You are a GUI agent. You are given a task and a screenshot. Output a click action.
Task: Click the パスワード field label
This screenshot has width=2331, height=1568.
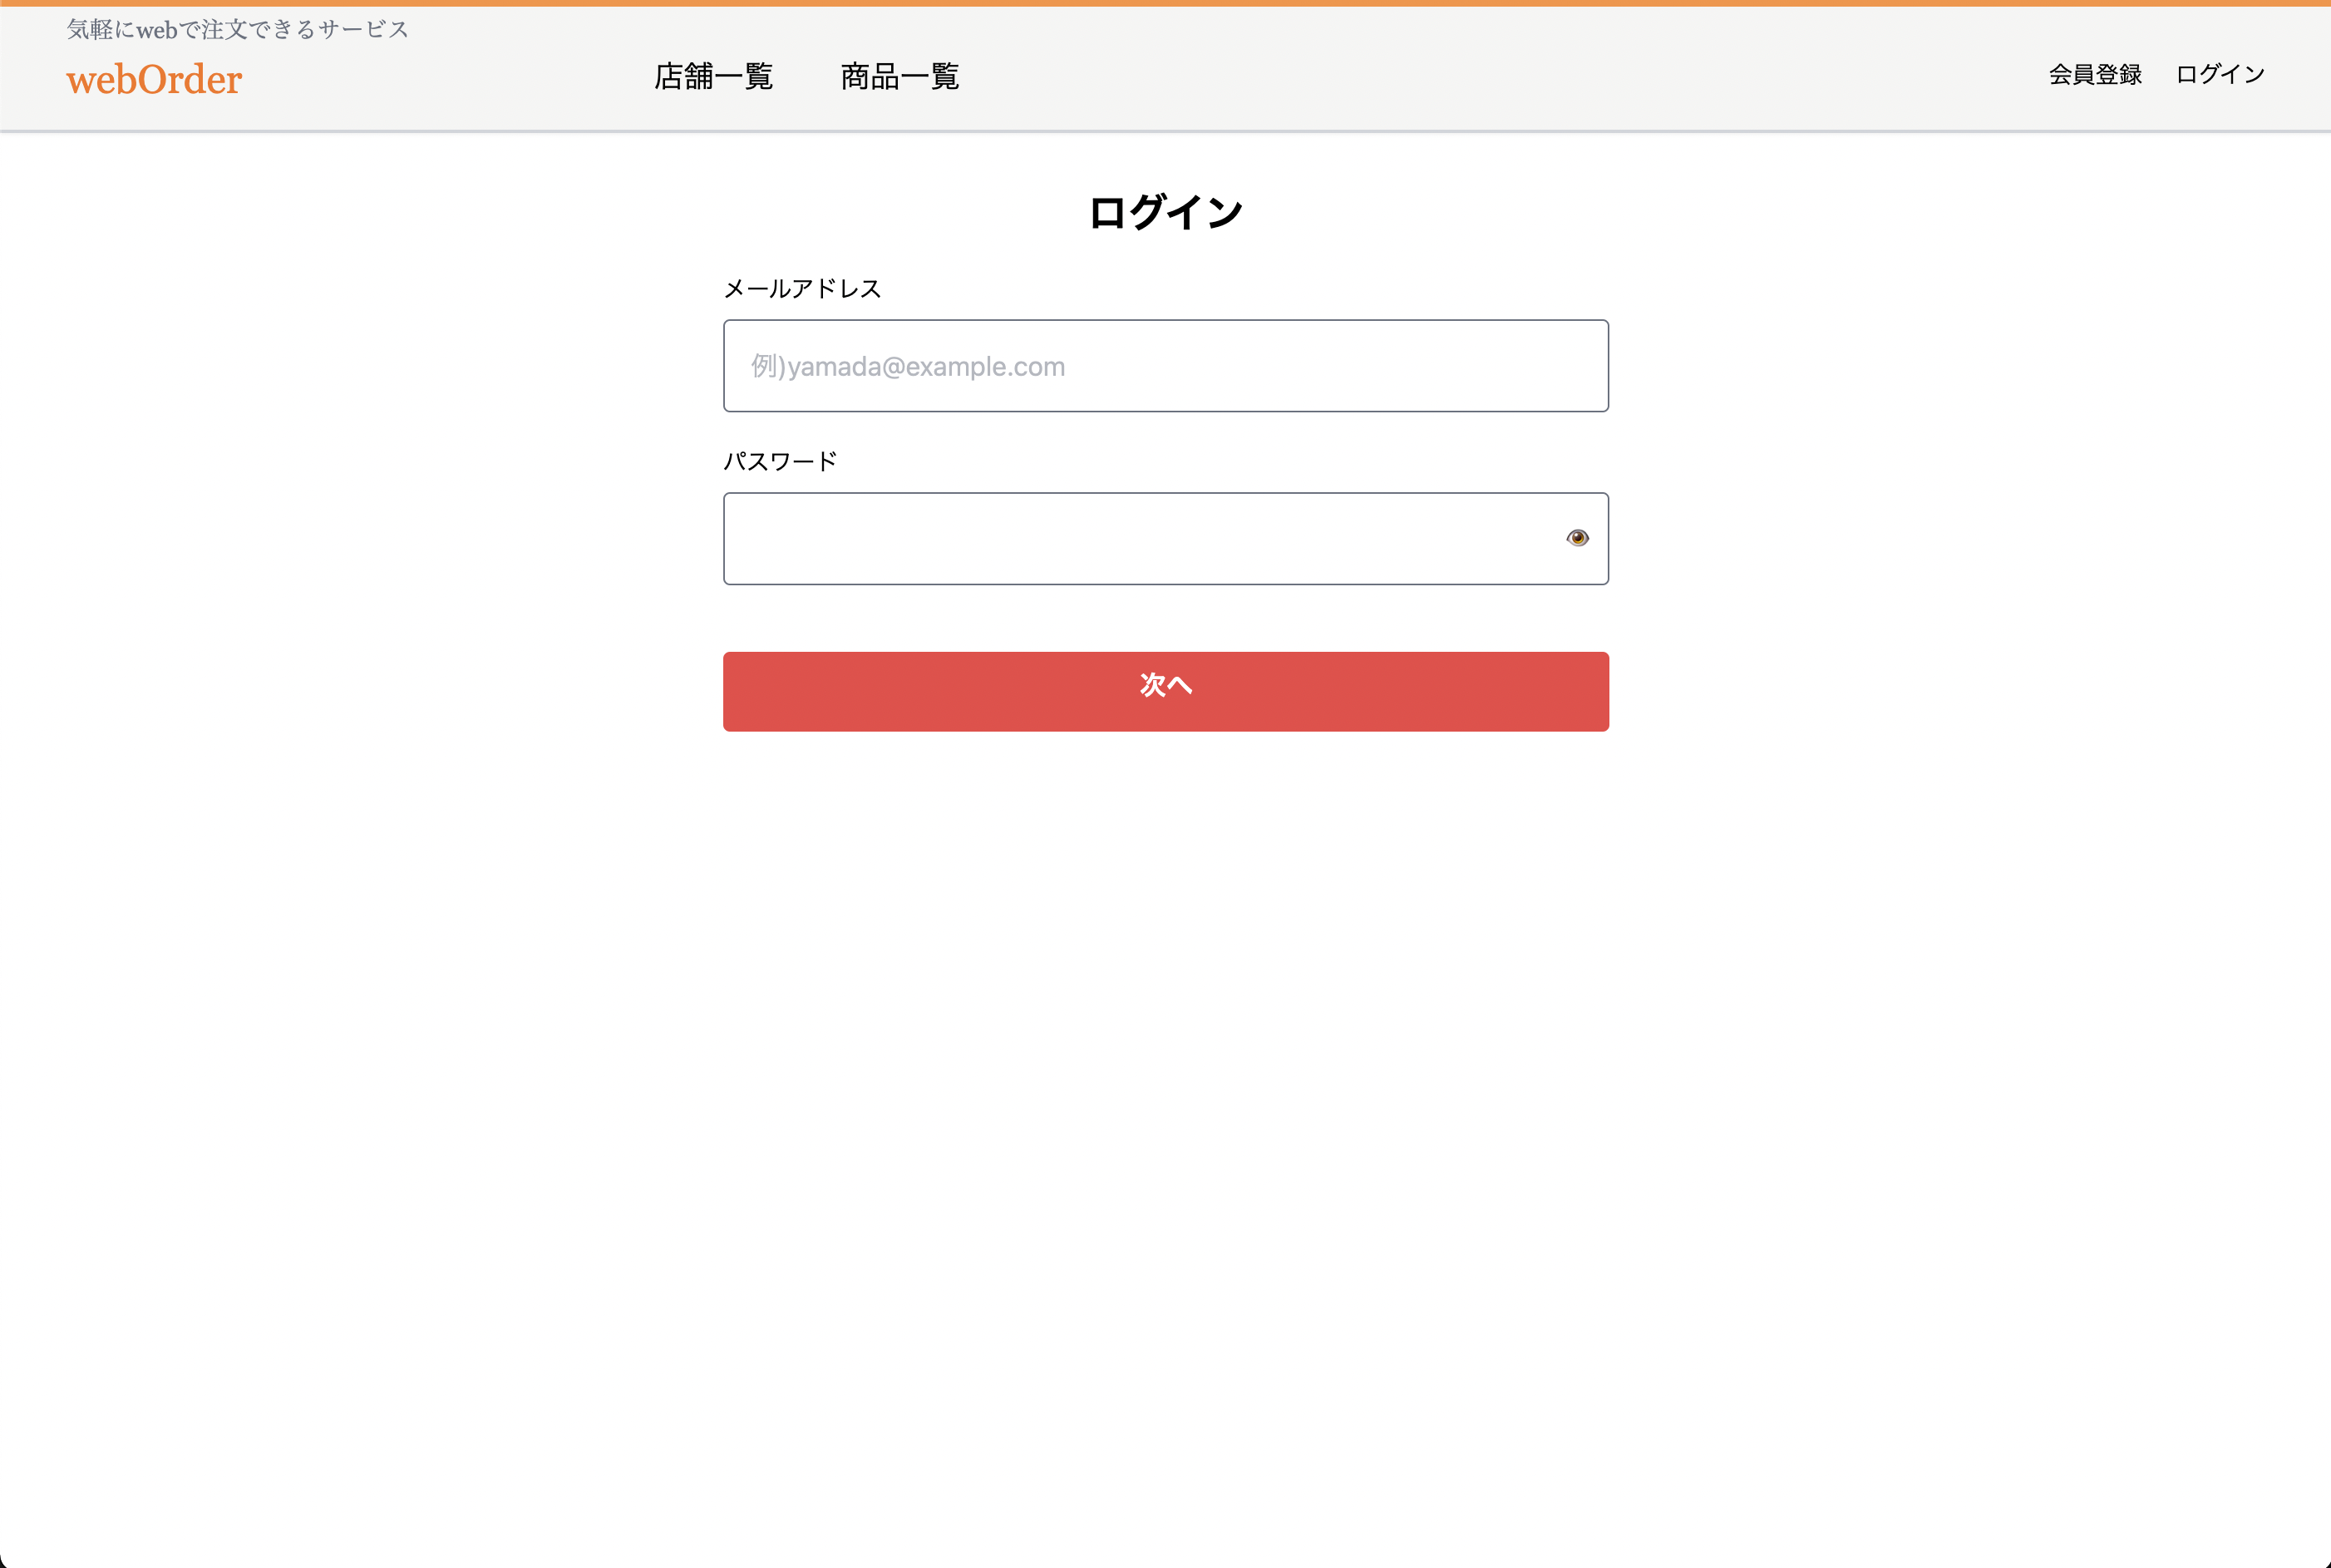[780, 460]
